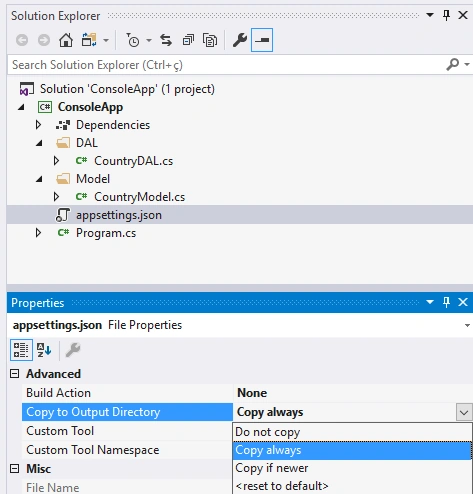Open the Copy to Output Directory dropdown arrow
473x494 pixels.
click(464, 412)
